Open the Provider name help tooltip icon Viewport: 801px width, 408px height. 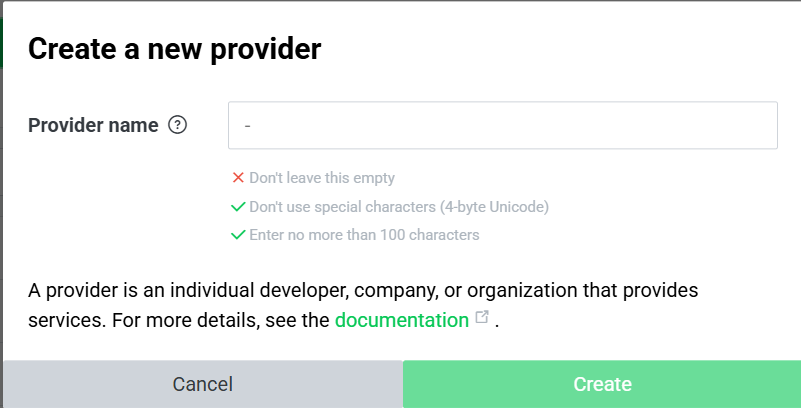tap(177, 125)
